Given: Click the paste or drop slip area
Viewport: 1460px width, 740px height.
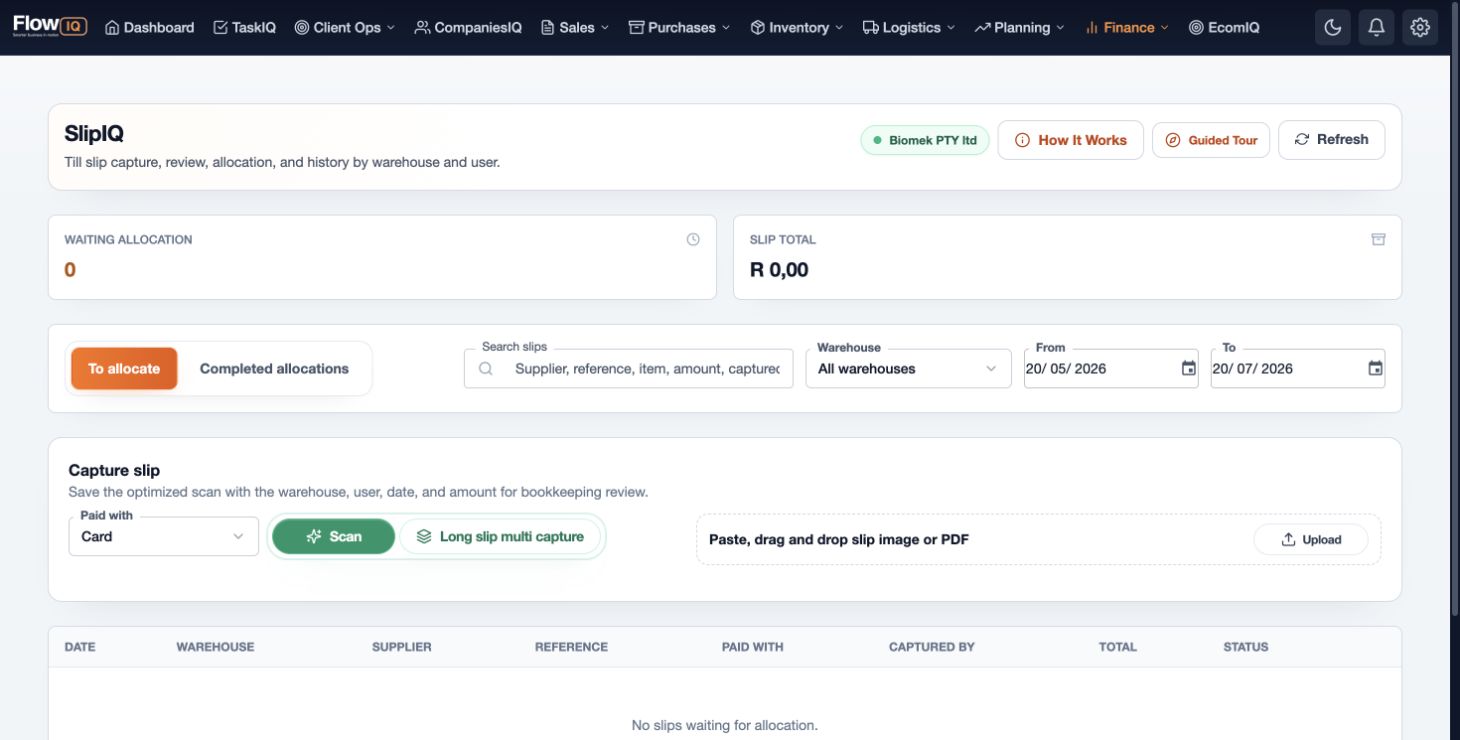Looking at the screenshot, I should coord(1039,539).
